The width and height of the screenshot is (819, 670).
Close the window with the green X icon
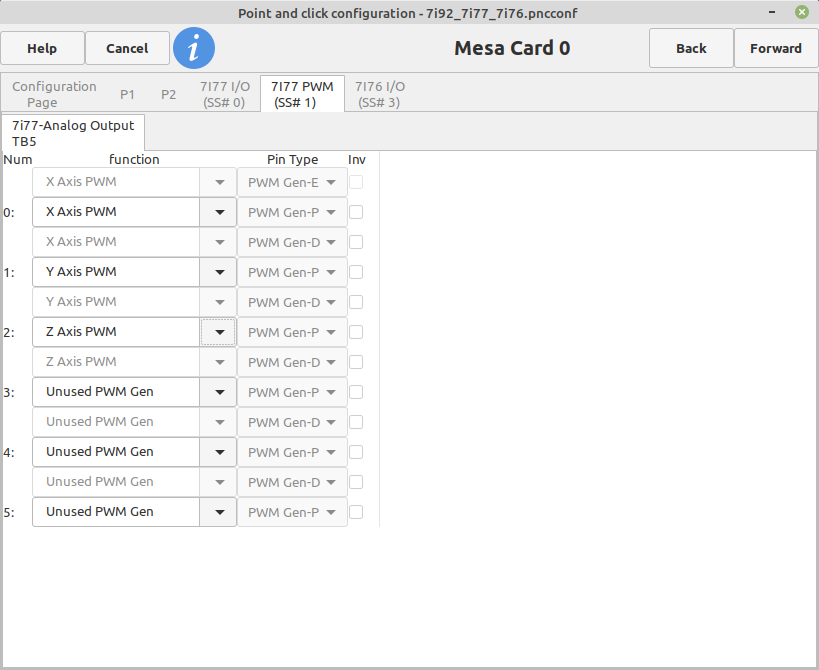click(802, 12)
